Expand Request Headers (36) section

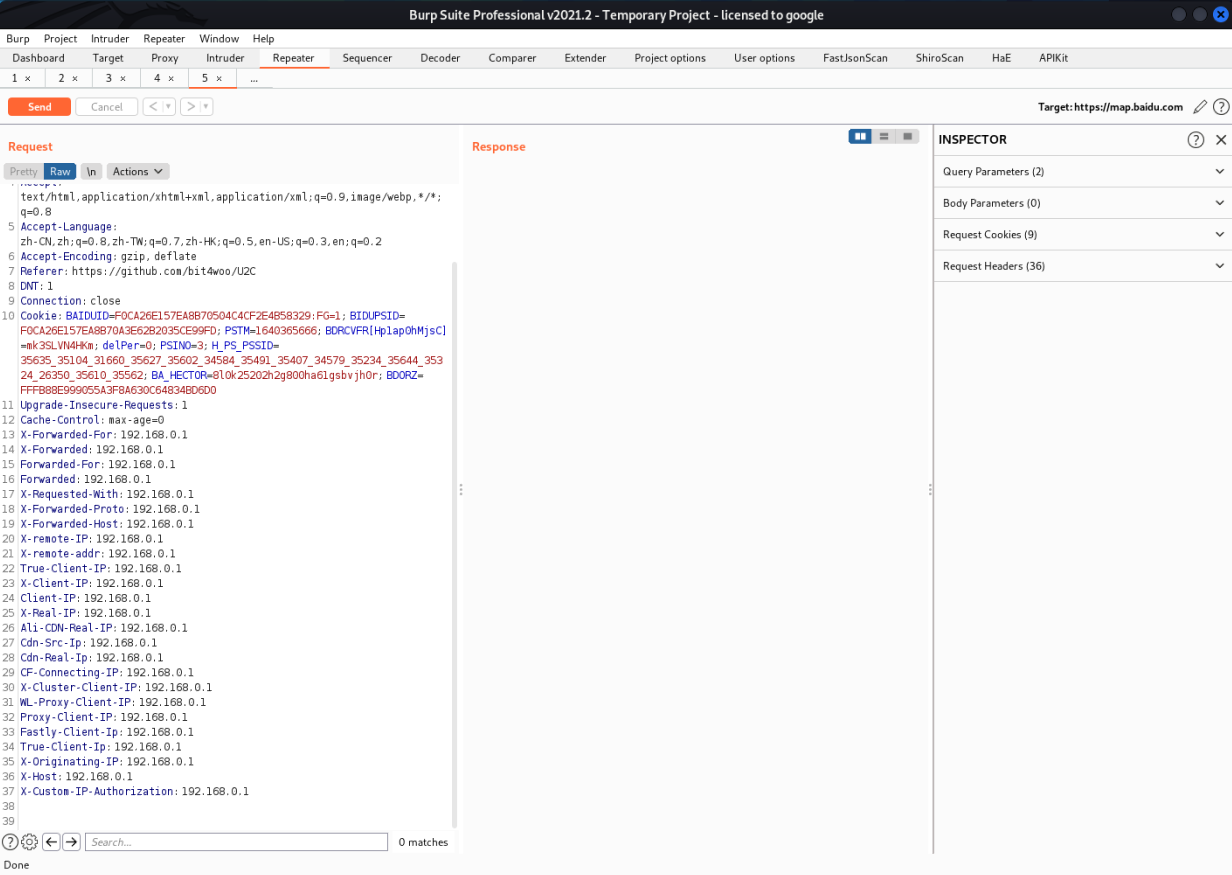click(1082, 266)
